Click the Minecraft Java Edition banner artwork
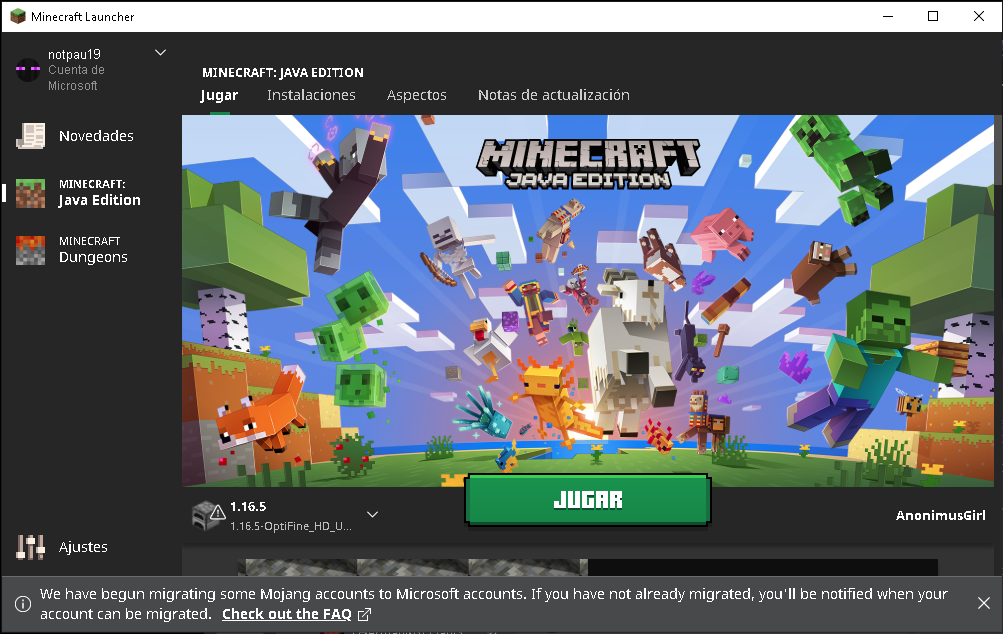This screenshot has height=634, width=1003. 588,301
